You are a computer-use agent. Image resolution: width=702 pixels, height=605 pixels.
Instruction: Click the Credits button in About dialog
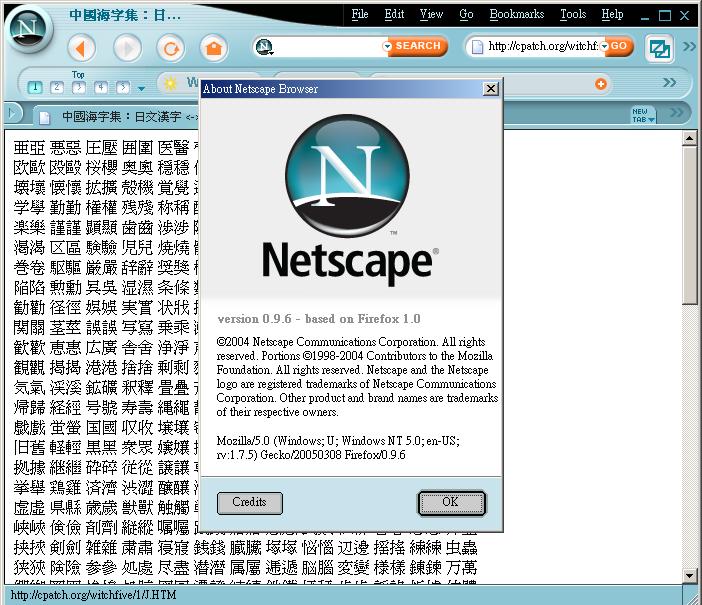point(249,503)
